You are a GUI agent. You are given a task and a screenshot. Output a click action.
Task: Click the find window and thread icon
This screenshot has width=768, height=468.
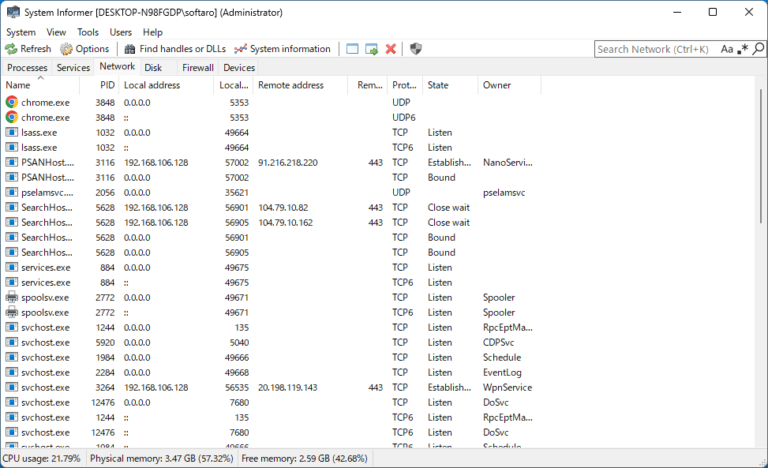click(x=372, y=49)
